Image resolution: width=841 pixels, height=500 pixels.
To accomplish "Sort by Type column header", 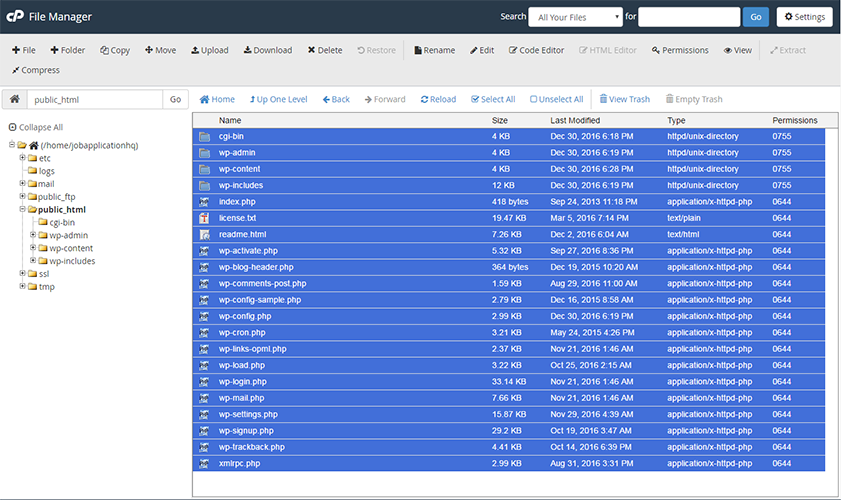I will pos(676,120).
